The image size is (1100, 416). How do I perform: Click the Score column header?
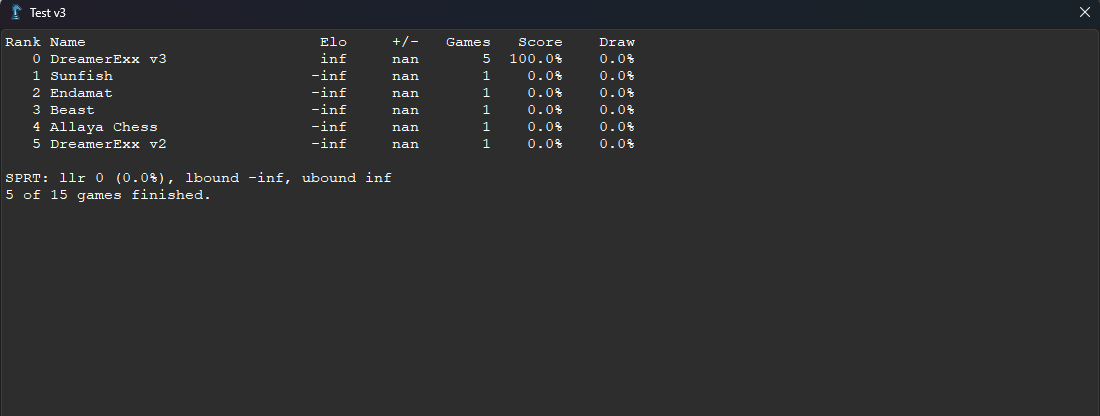point(540,42)
